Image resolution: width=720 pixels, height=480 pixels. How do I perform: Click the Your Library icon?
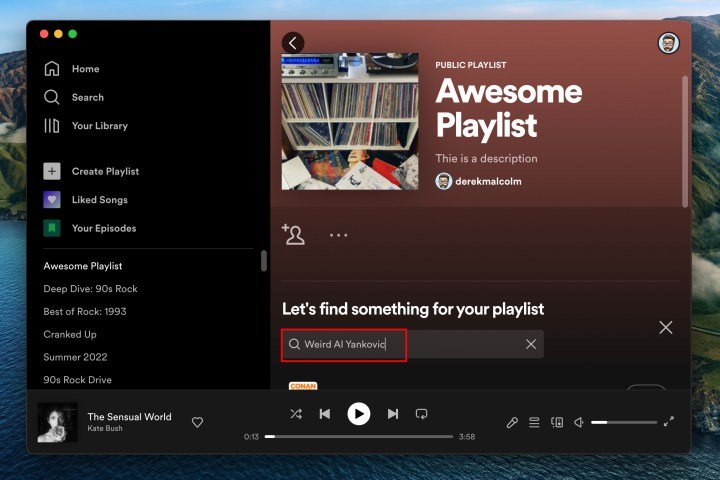51,126
